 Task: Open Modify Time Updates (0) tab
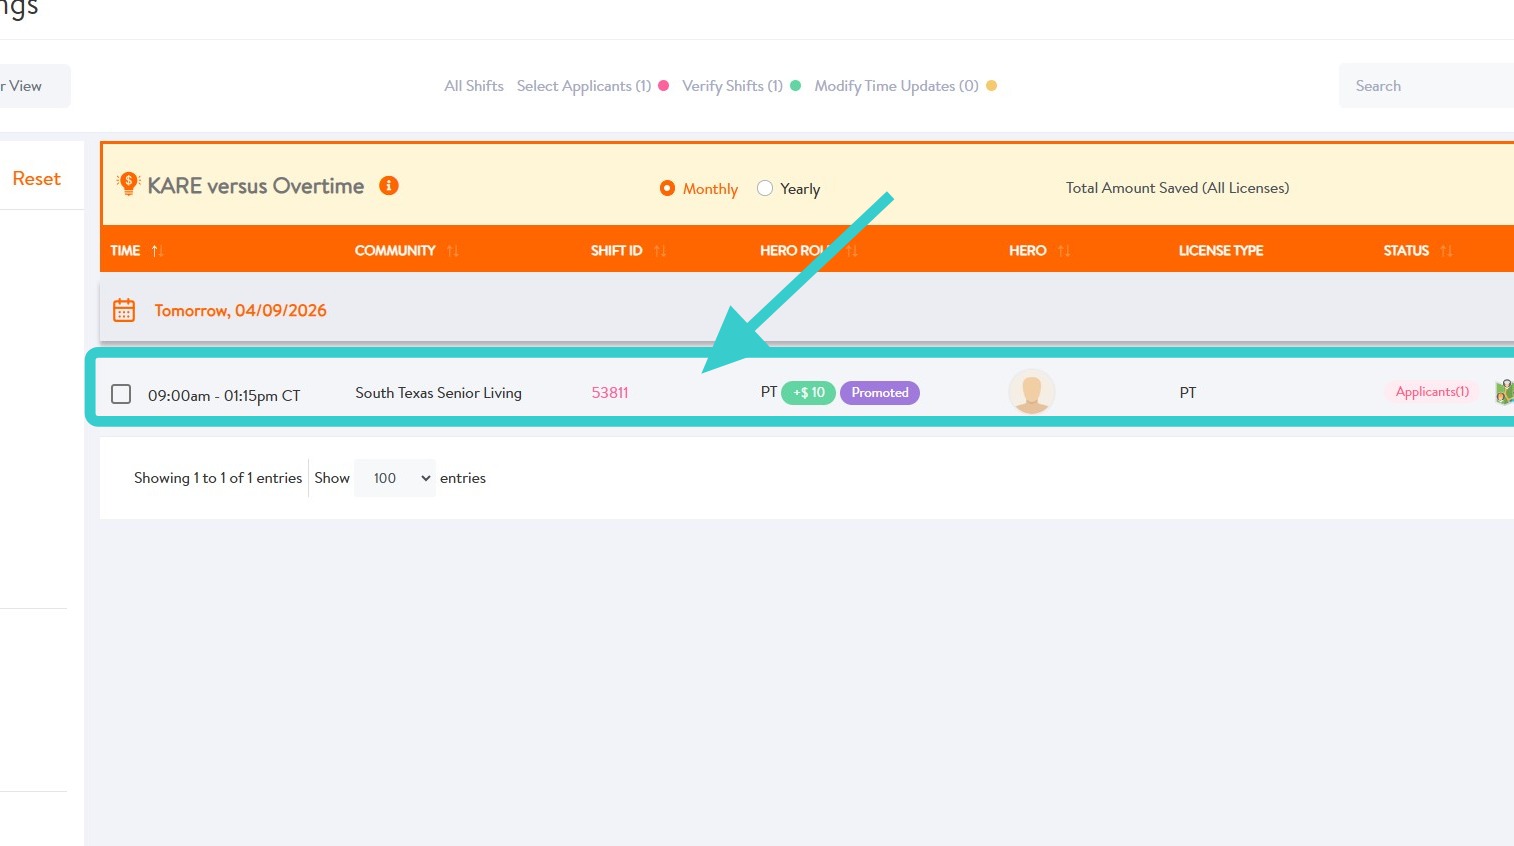coord(896,86)
